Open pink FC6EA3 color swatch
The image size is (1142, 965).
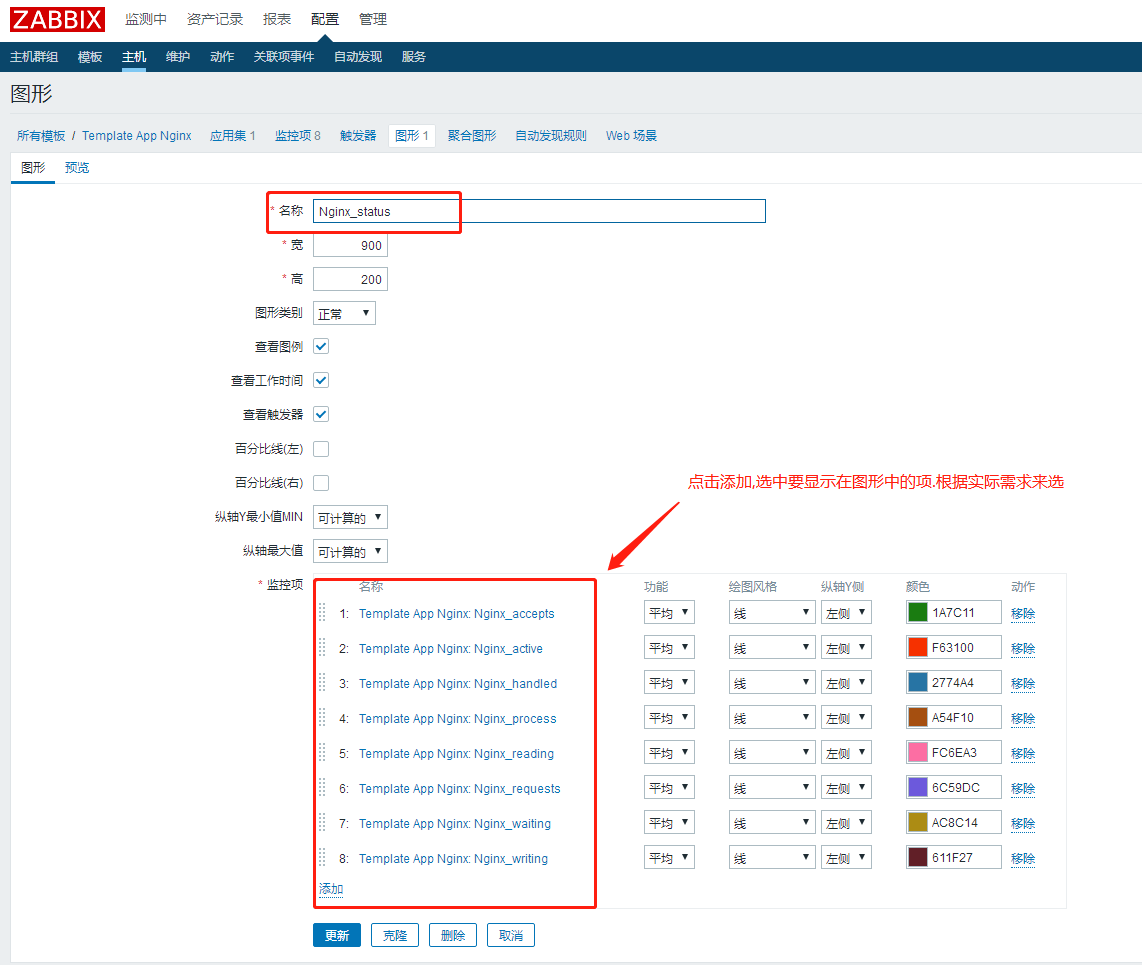coord(918,752)
